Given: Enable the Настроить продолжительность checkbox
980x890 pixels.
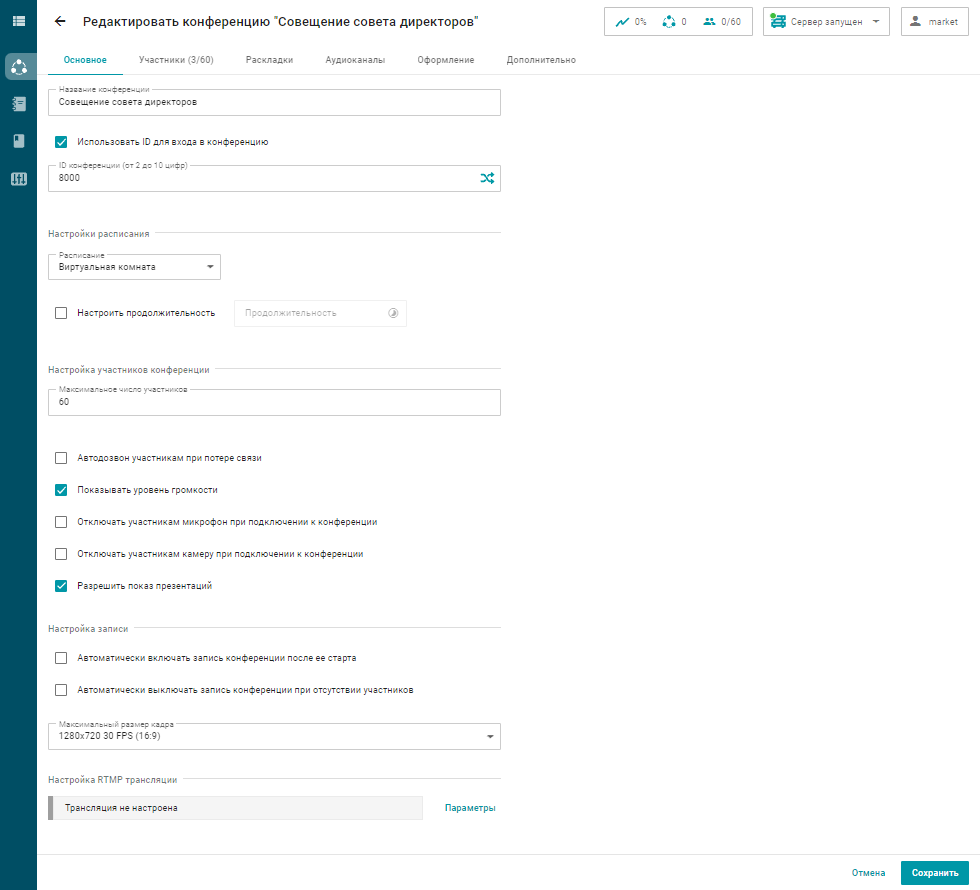Looking at the screenshot, I should click(61, 313).
